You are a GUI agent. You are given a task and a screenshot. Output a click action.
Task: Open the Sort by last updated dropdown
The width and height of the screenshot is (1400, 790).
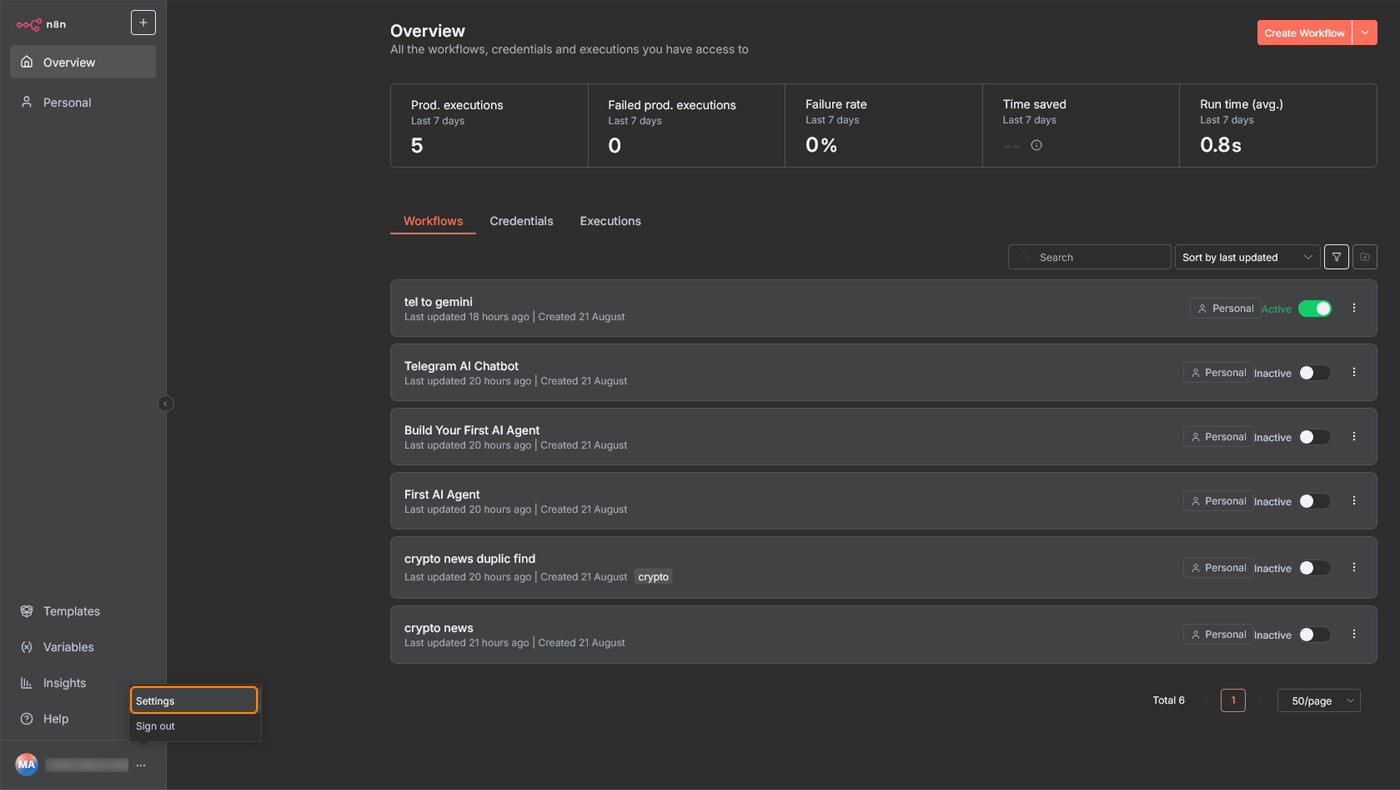1247,257
